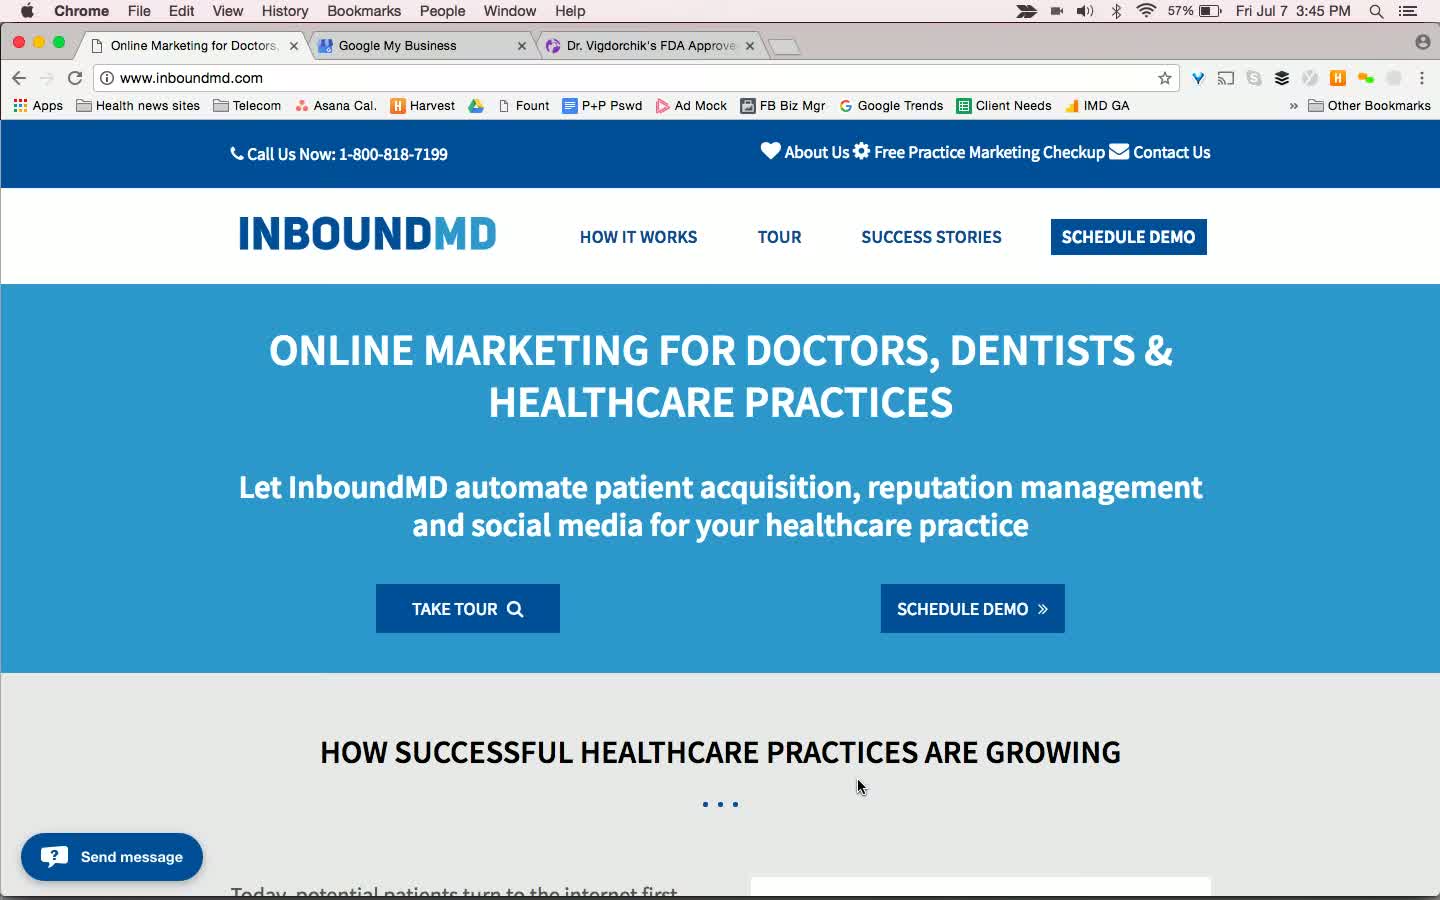Open the Client Needs bookmark
1440x900 pixels.
1004,106
